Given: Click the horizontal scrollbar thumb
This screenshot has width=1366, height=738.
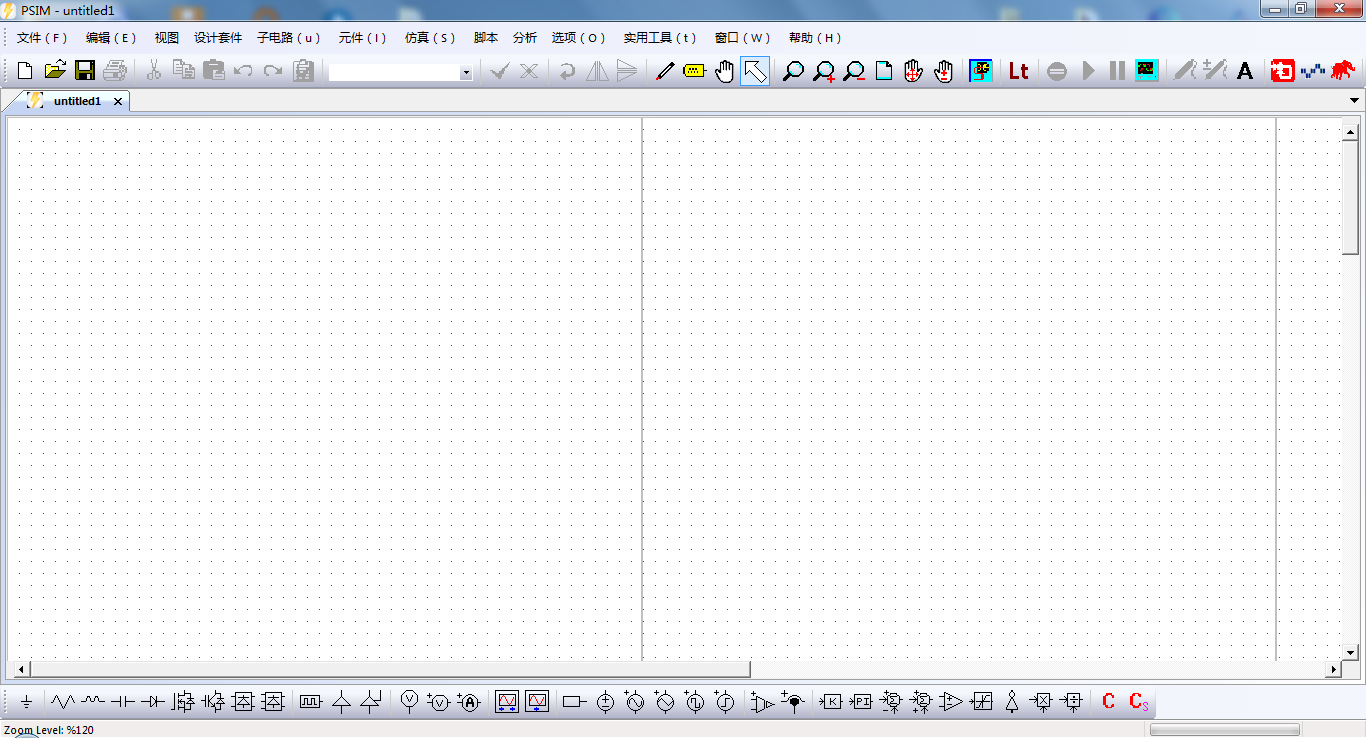Looking at the screenshot, I should [390, 669].
